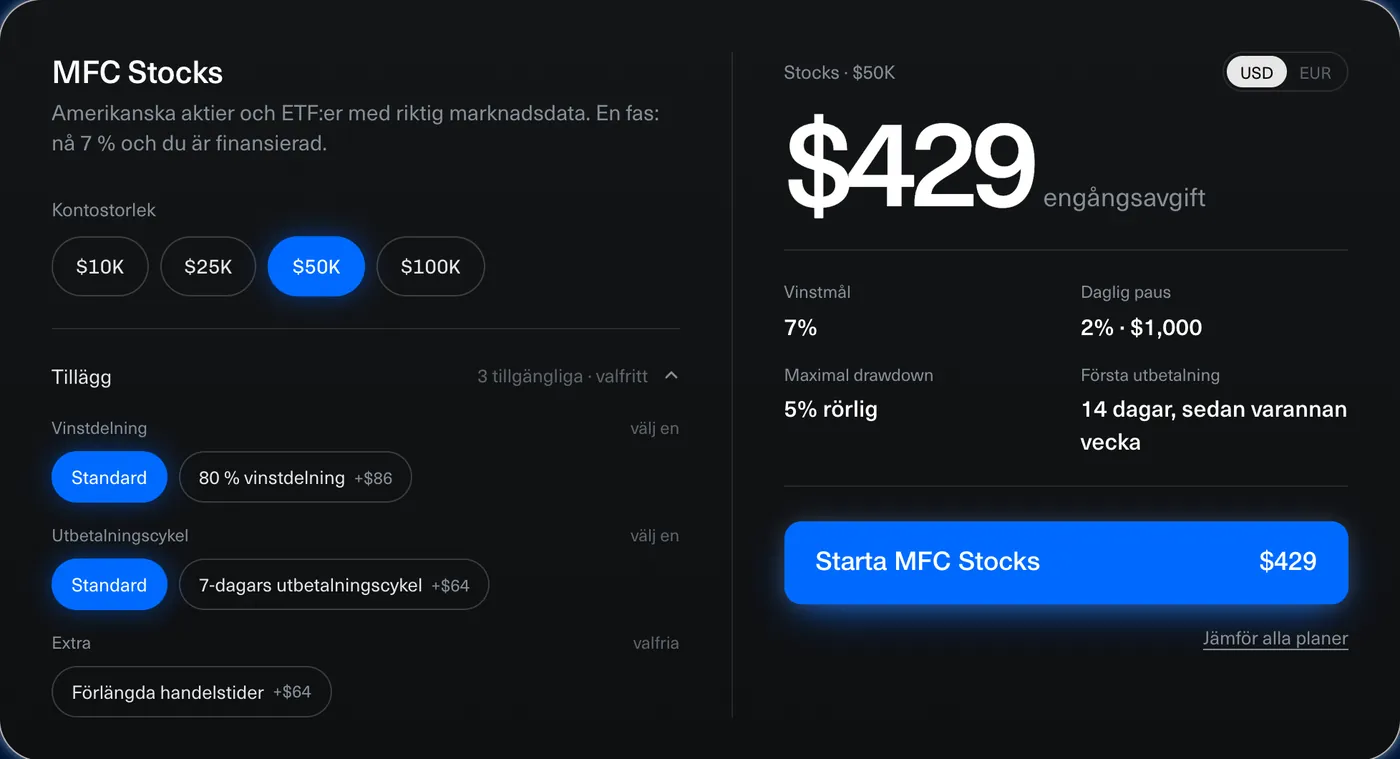1400x759 pixels.
Task: Click Starta MFC Stocks button
Action: tap(1066, 562)
